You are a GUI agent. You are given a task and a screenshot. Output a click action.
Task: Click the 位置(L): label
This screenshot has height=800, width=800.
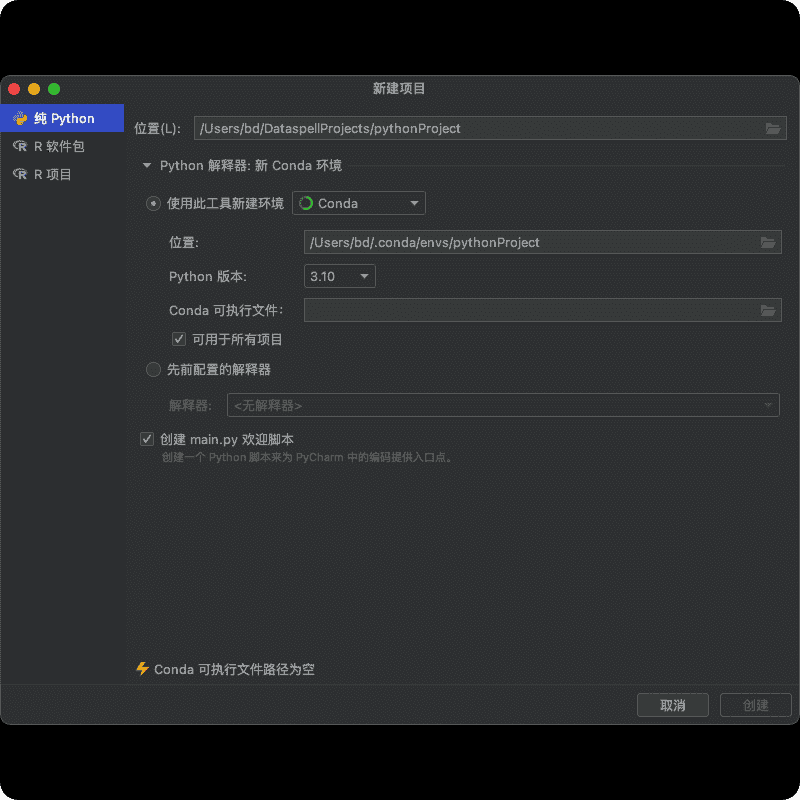click(157, 129)
